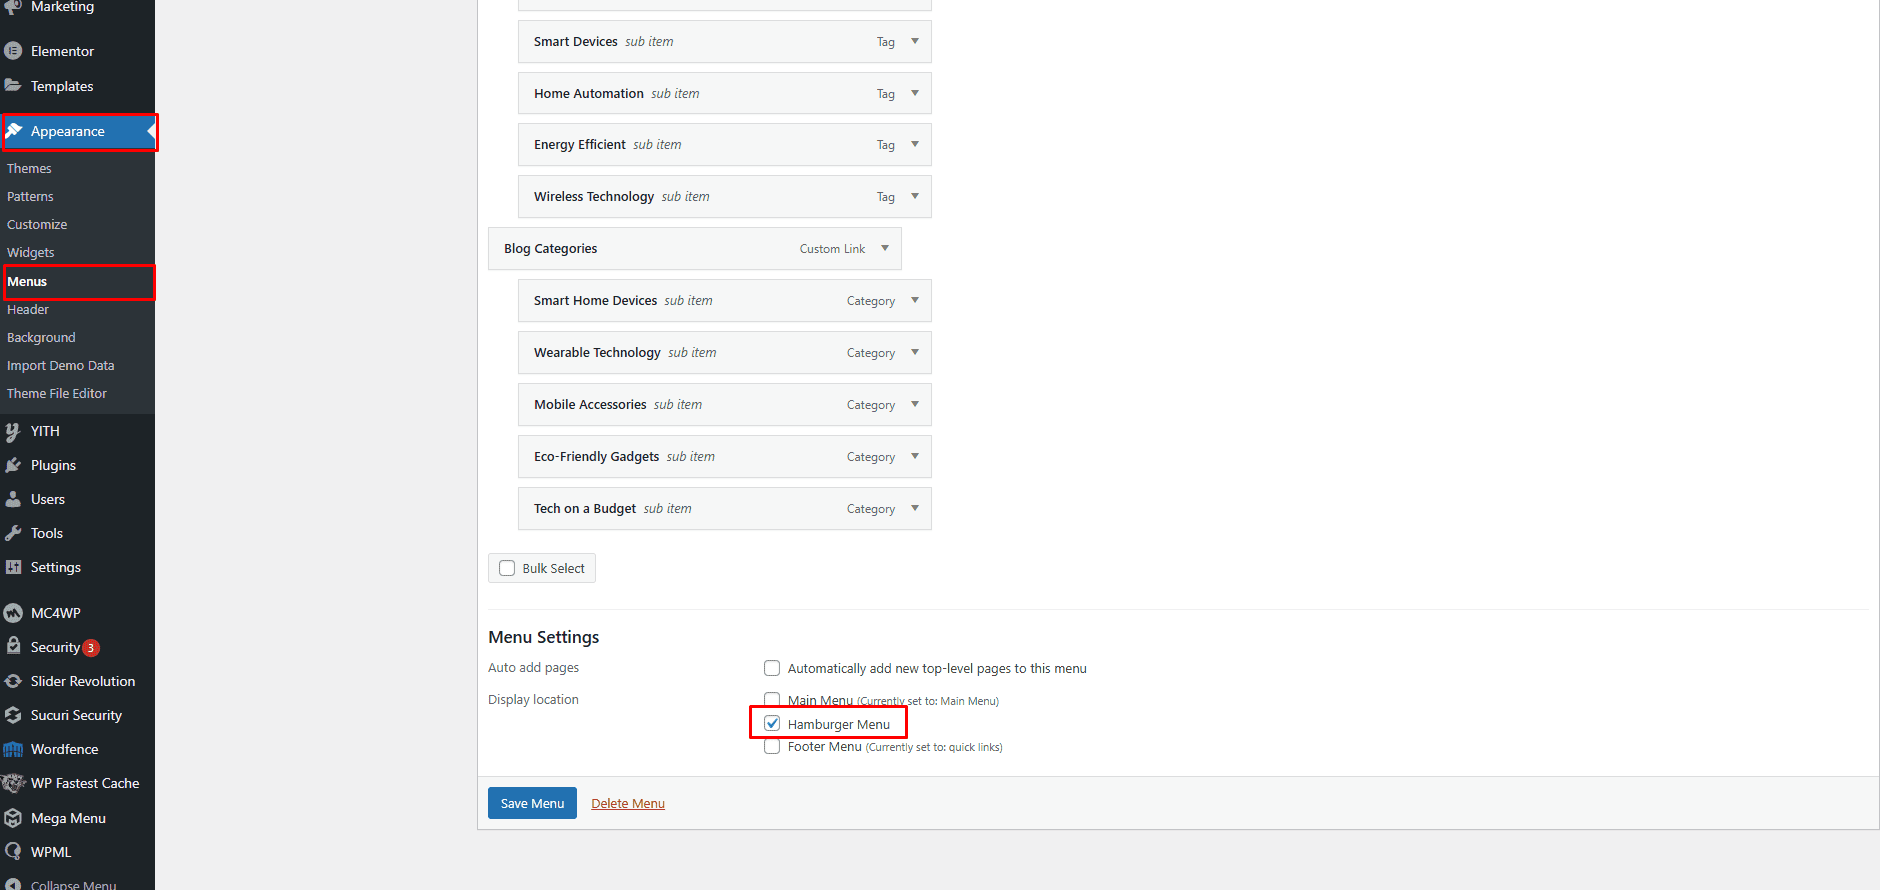Click the Plugins plug icon
The height and width of the screenshot is (890, 1880).
(x=13, y=465)
